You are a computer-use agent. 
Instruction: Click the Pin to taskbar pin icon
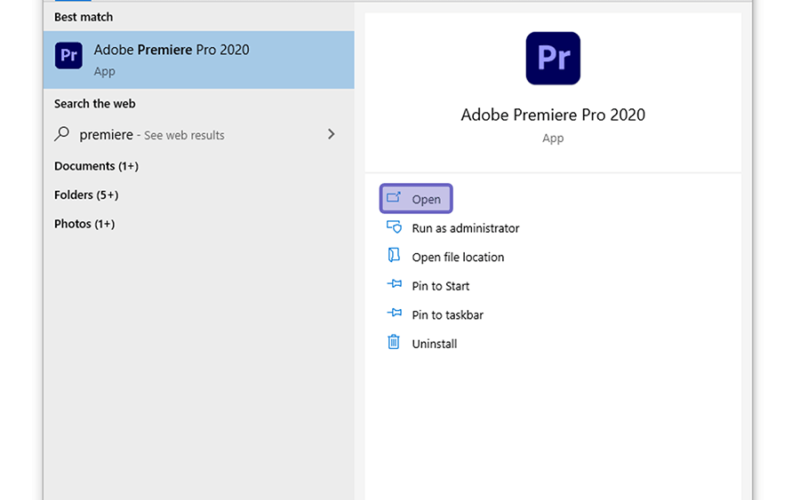(x=394, y=313)
